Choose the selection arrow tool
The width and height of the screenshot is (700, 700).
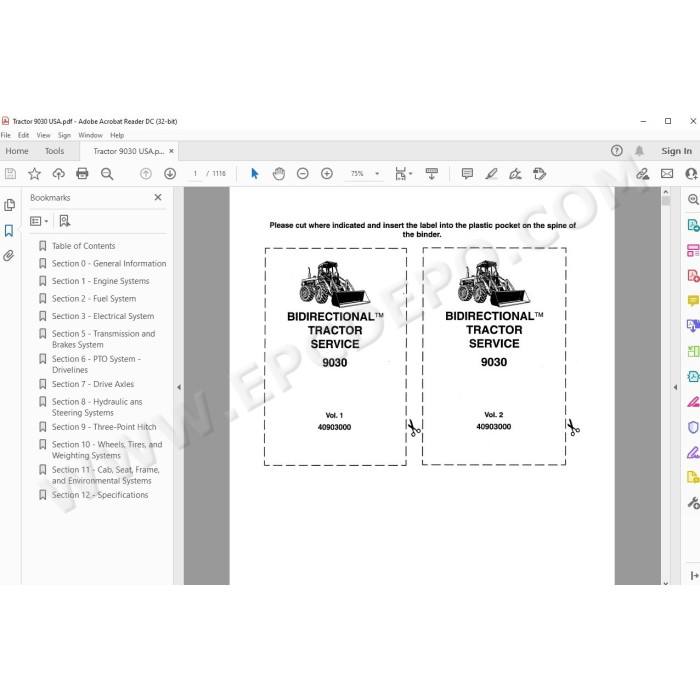[x=254, y=173]
